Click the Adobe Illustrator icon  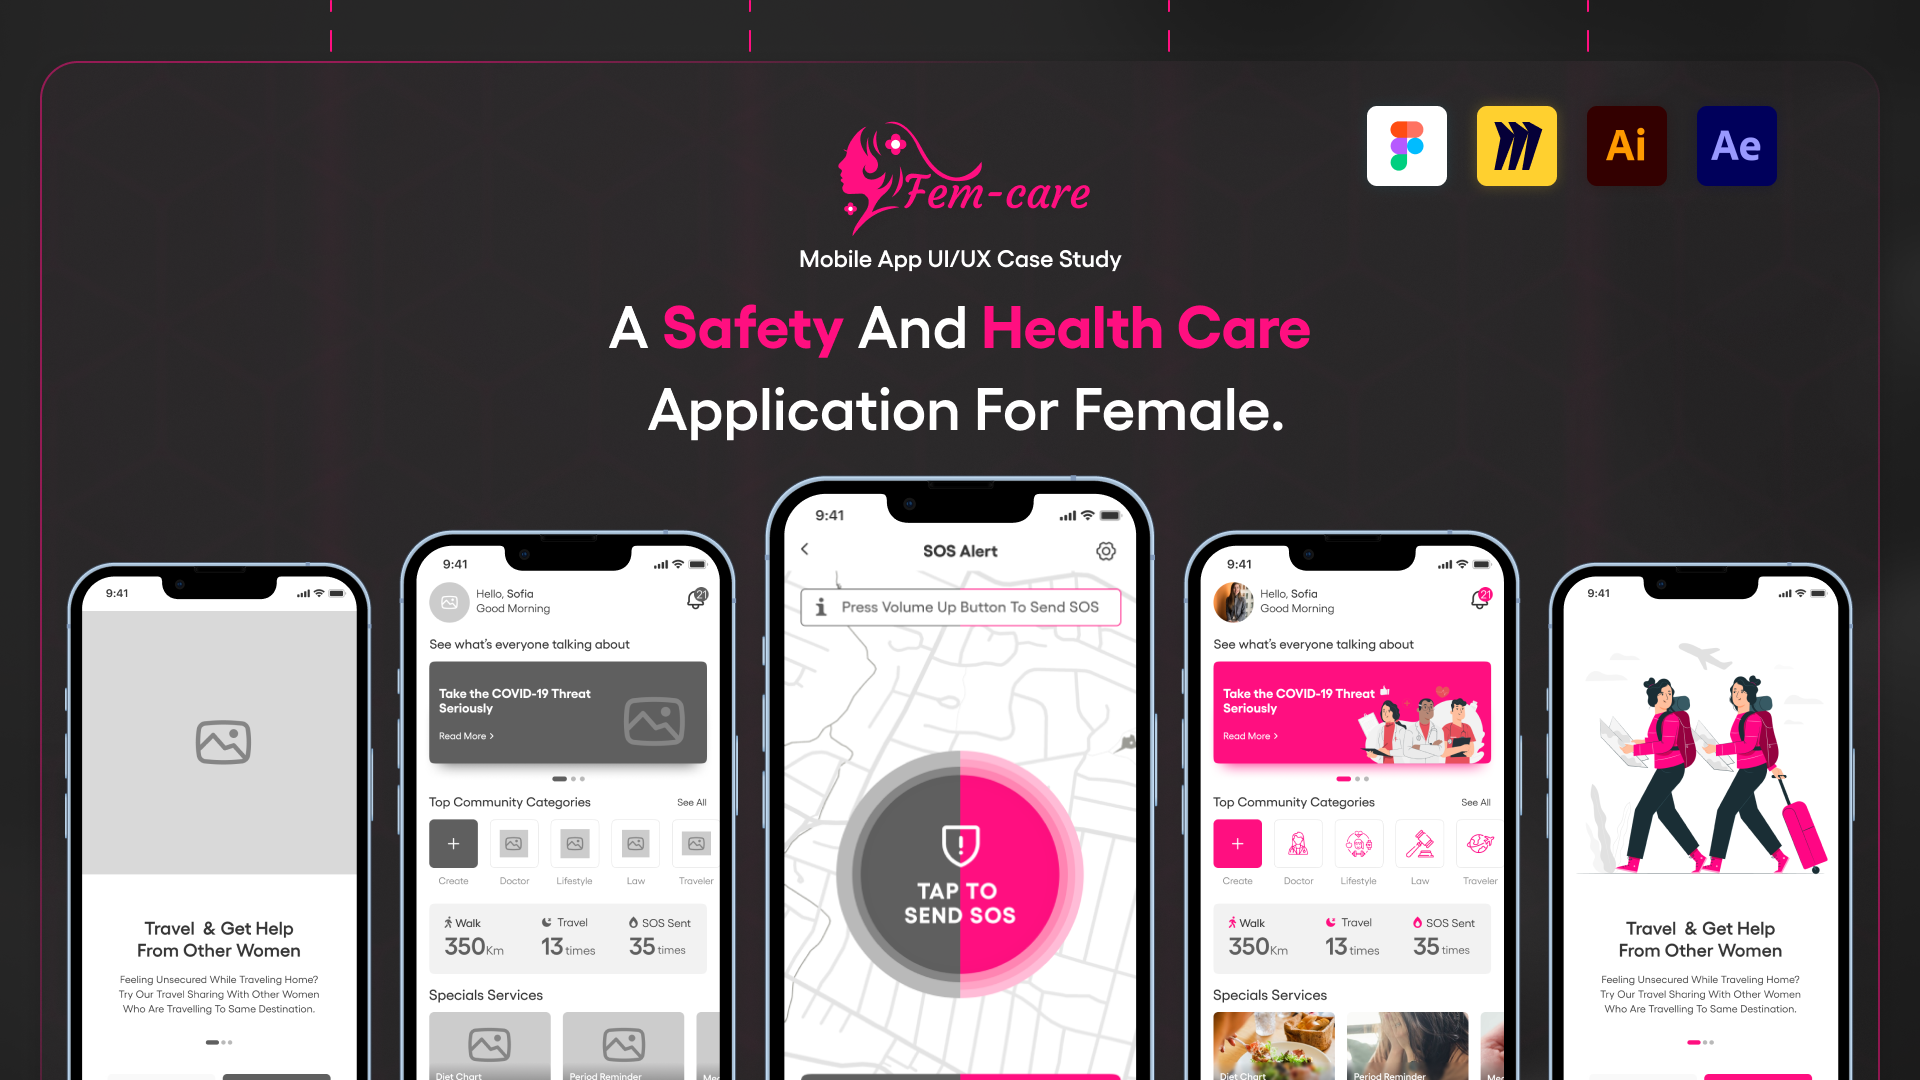pyautogui.click(x=1623, y=145)
